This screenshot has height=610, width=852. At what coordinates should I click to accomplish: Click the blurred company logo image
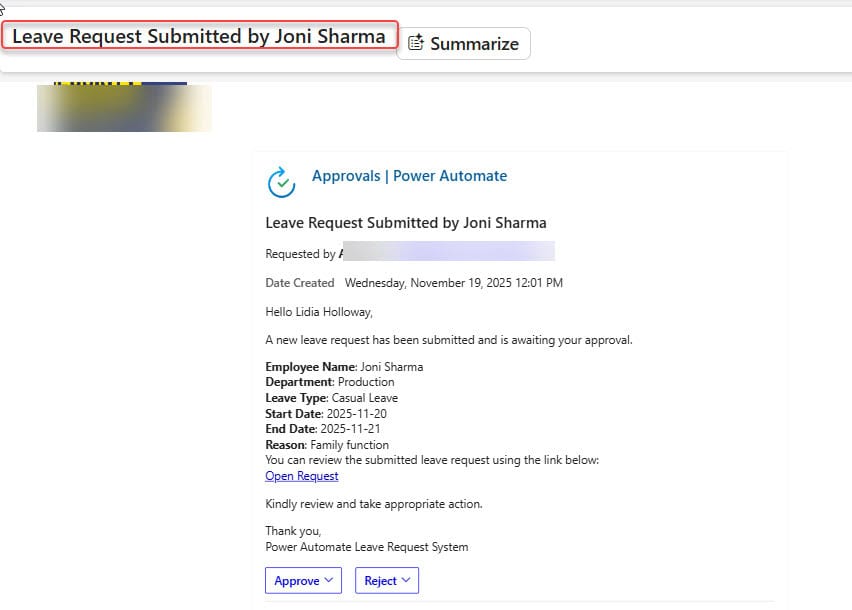124,107
